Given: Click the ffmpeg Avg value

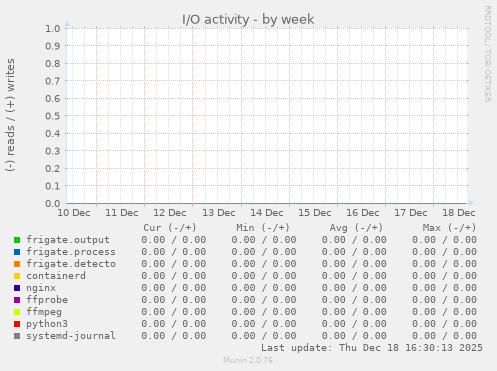Looking at the screenshot, I should click(x=354, y=312).
